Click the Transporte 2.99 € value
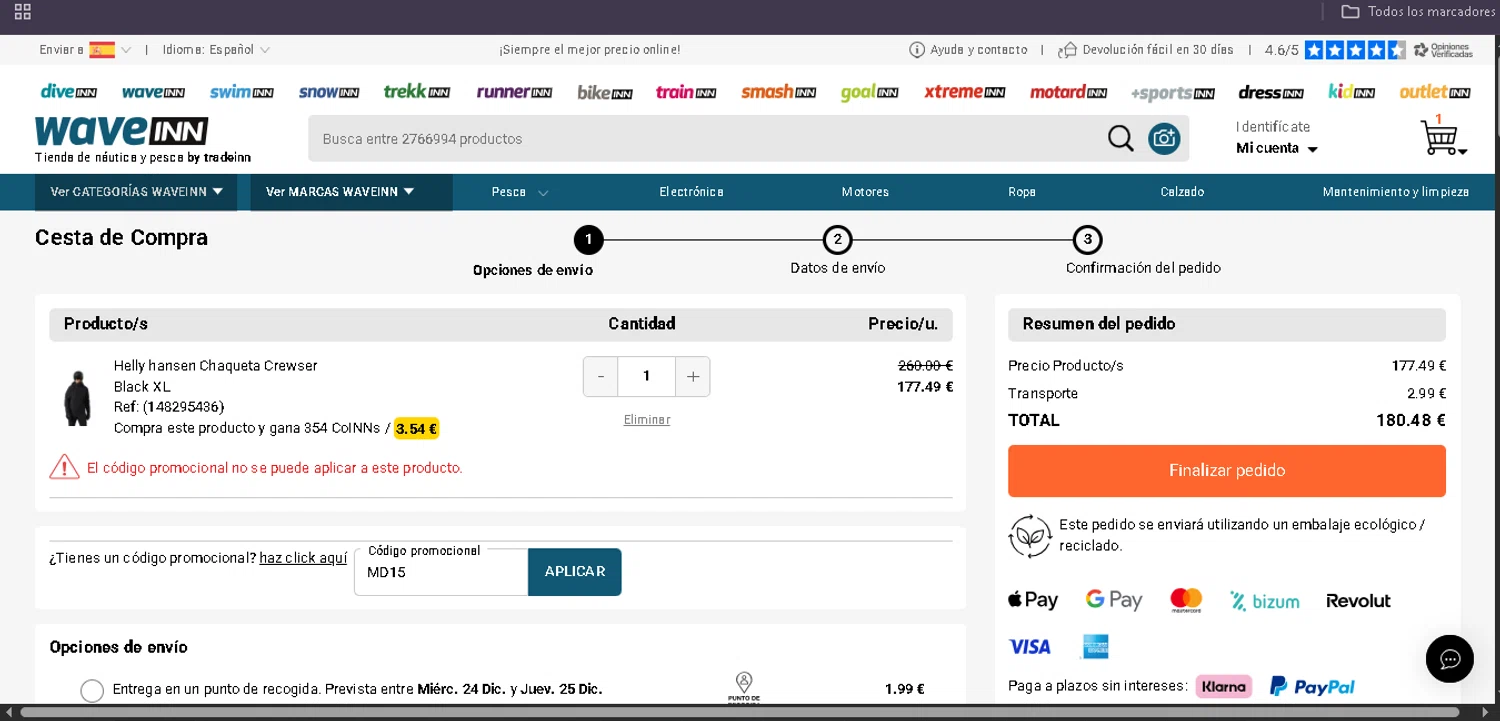1500x721 pixels. pyautogui.click(x=1426, y=394)
